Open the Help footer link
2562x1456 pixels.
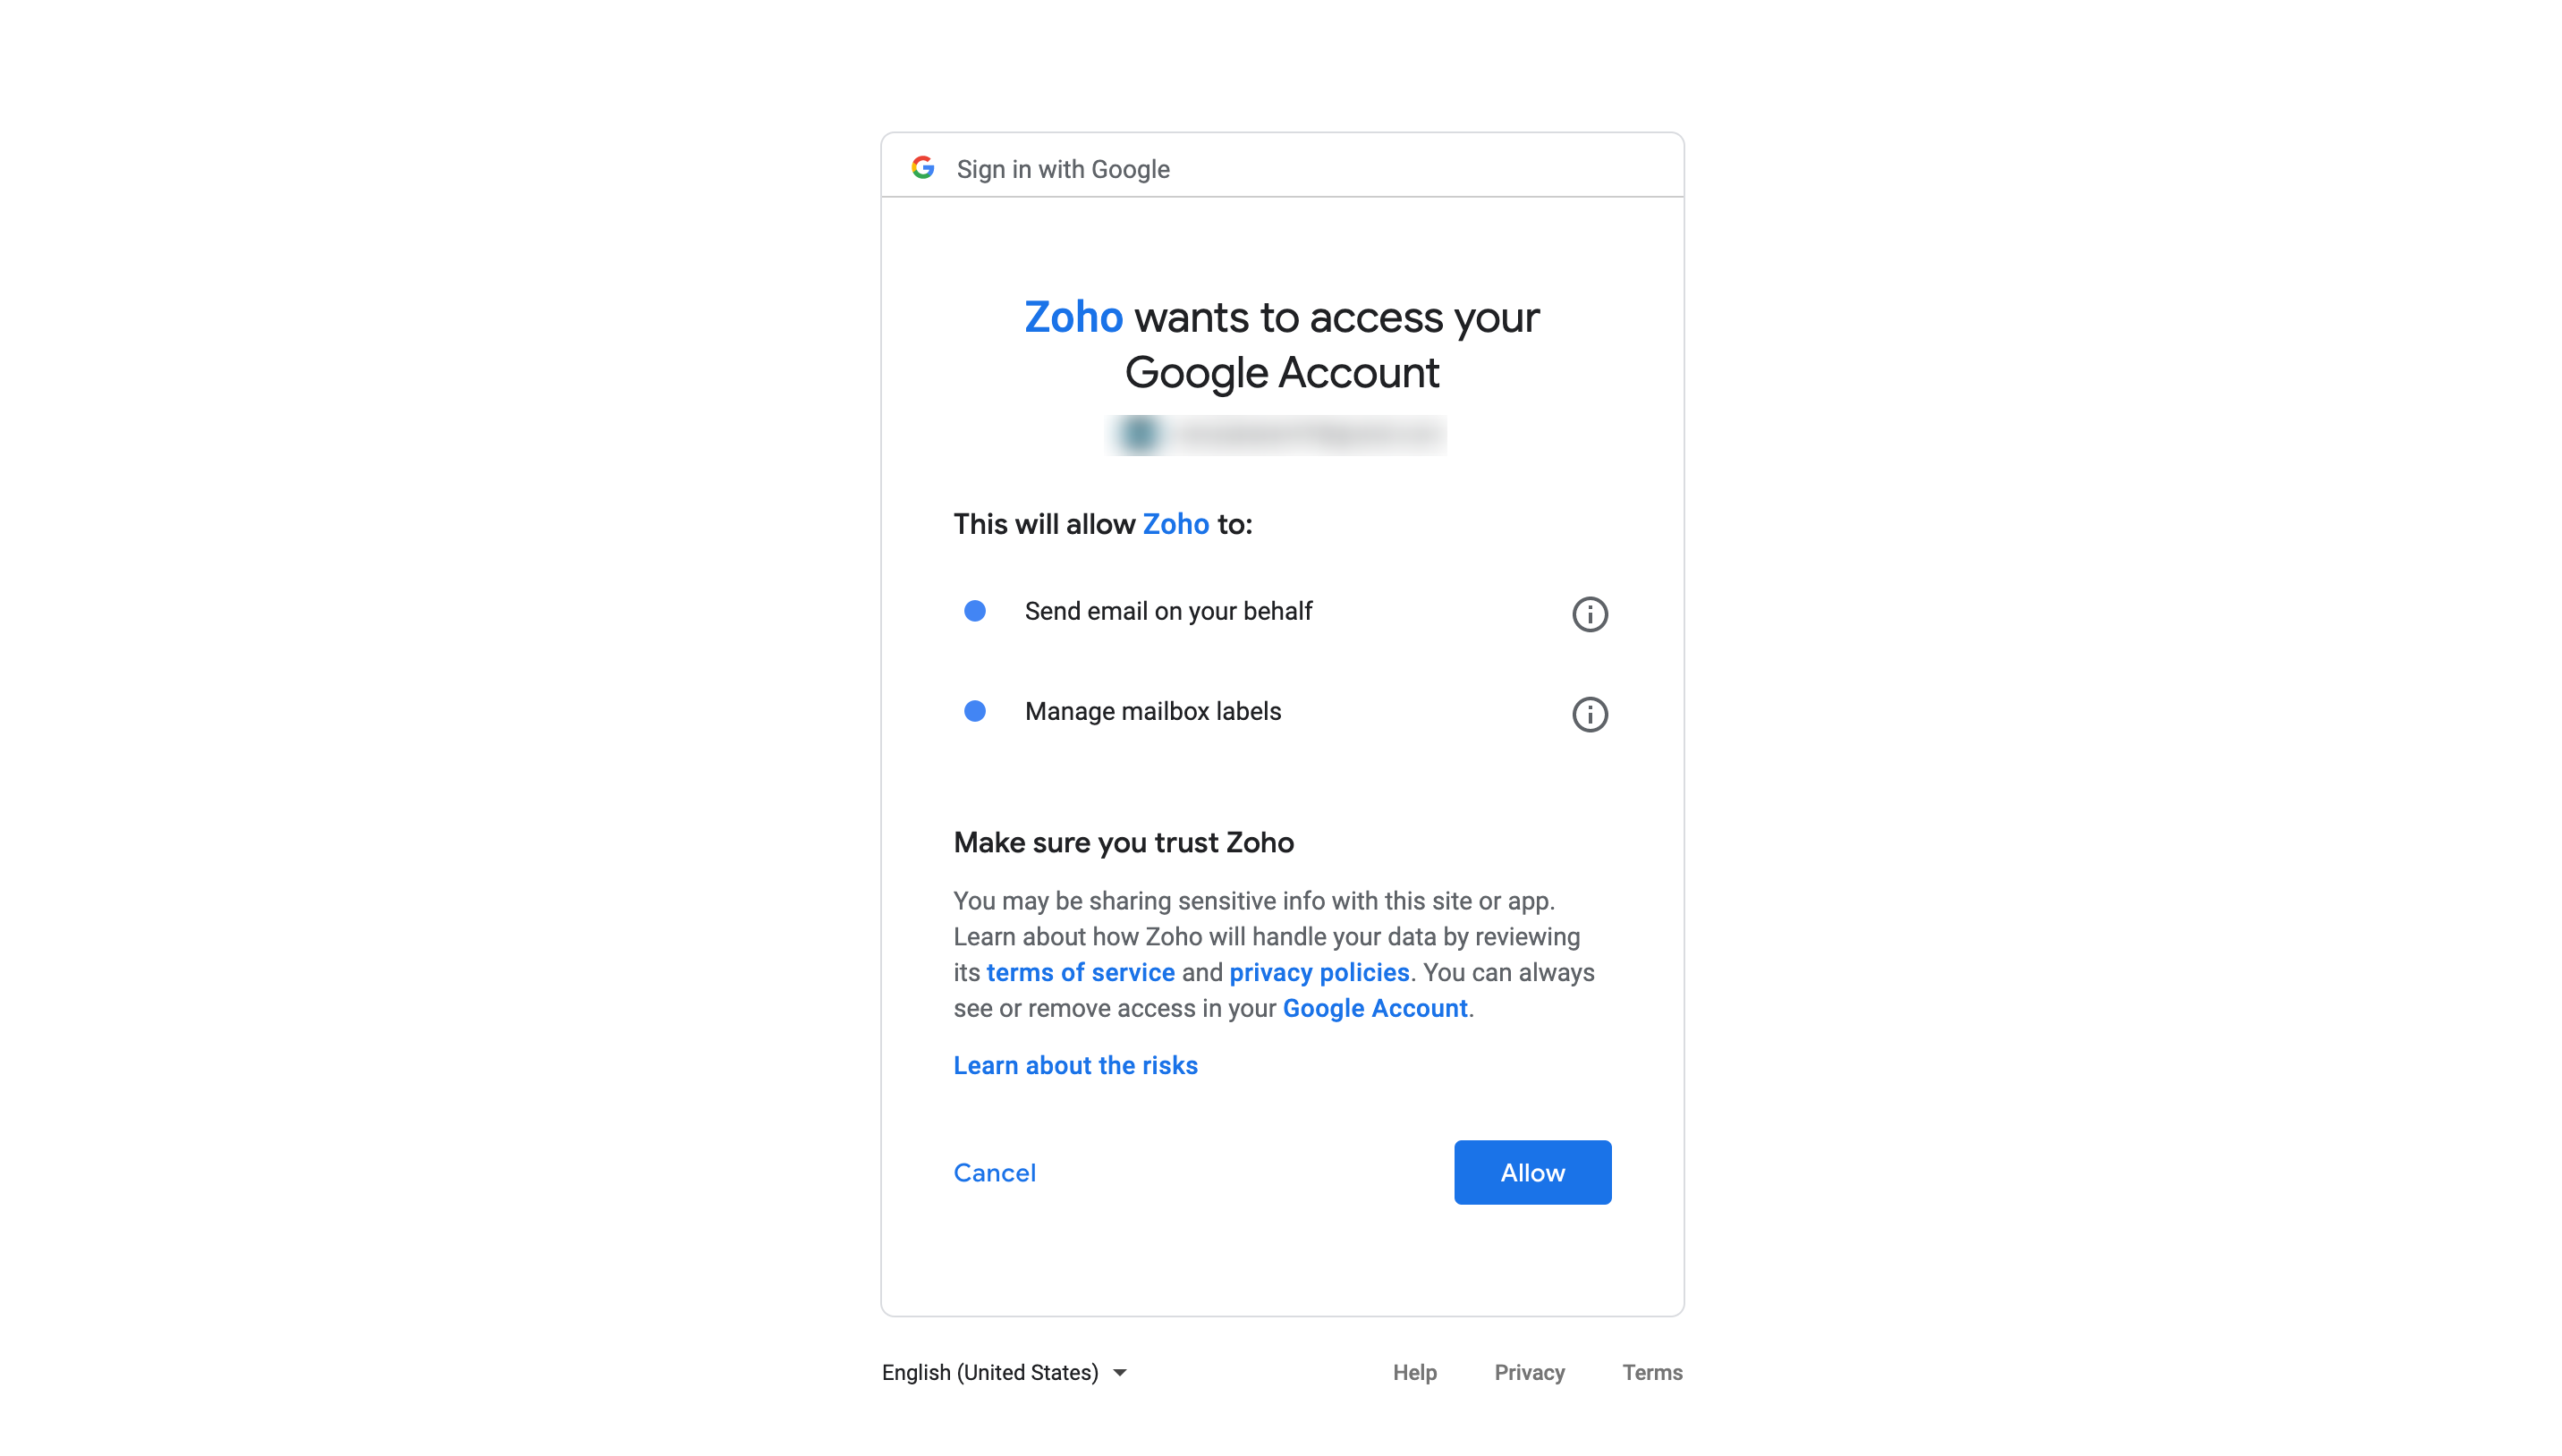pyautogui.click(x=1414, y=1373)
